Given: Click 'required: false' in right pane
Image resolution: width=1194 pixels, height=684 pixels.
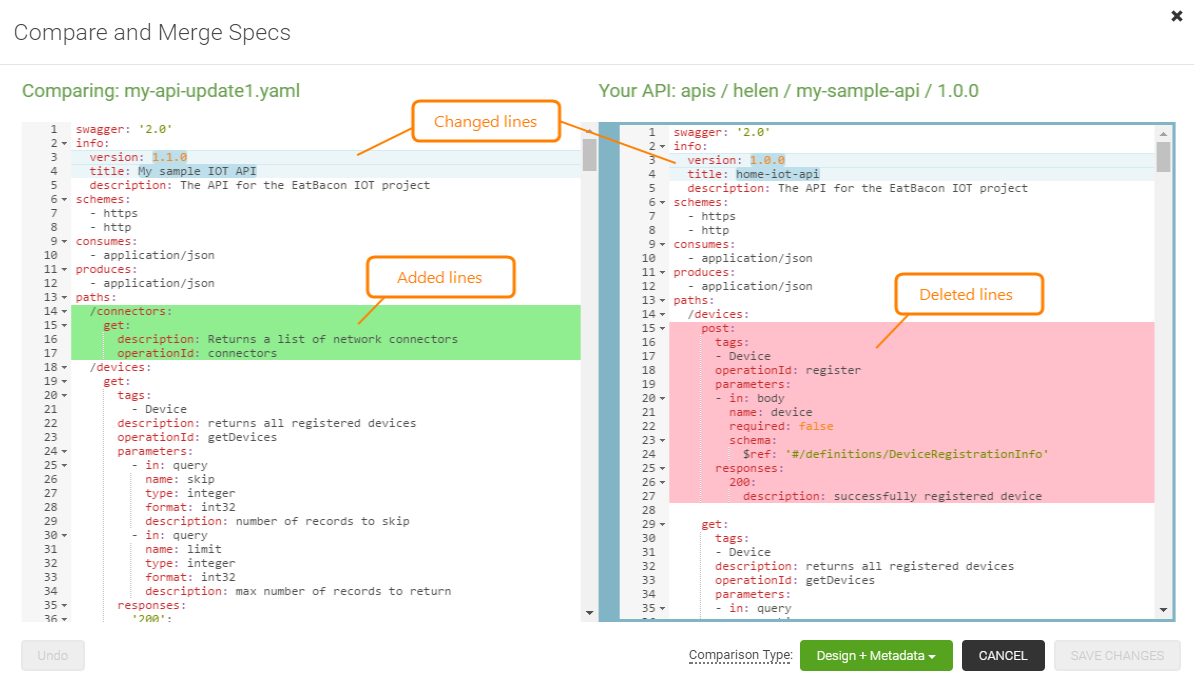Looking at the screenshot, I should pos(781,427).
